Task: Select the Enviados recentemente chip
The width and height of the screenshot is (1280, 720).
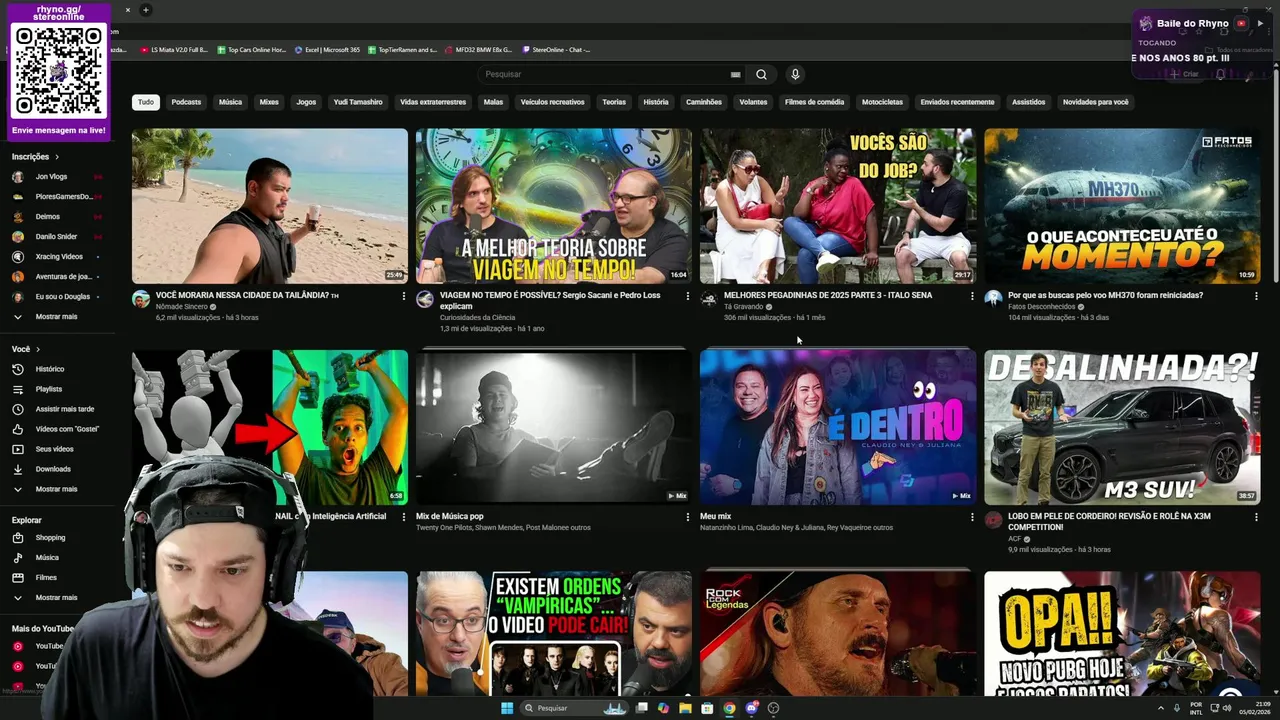Action: pyautogui.click(x=957, y=102)
